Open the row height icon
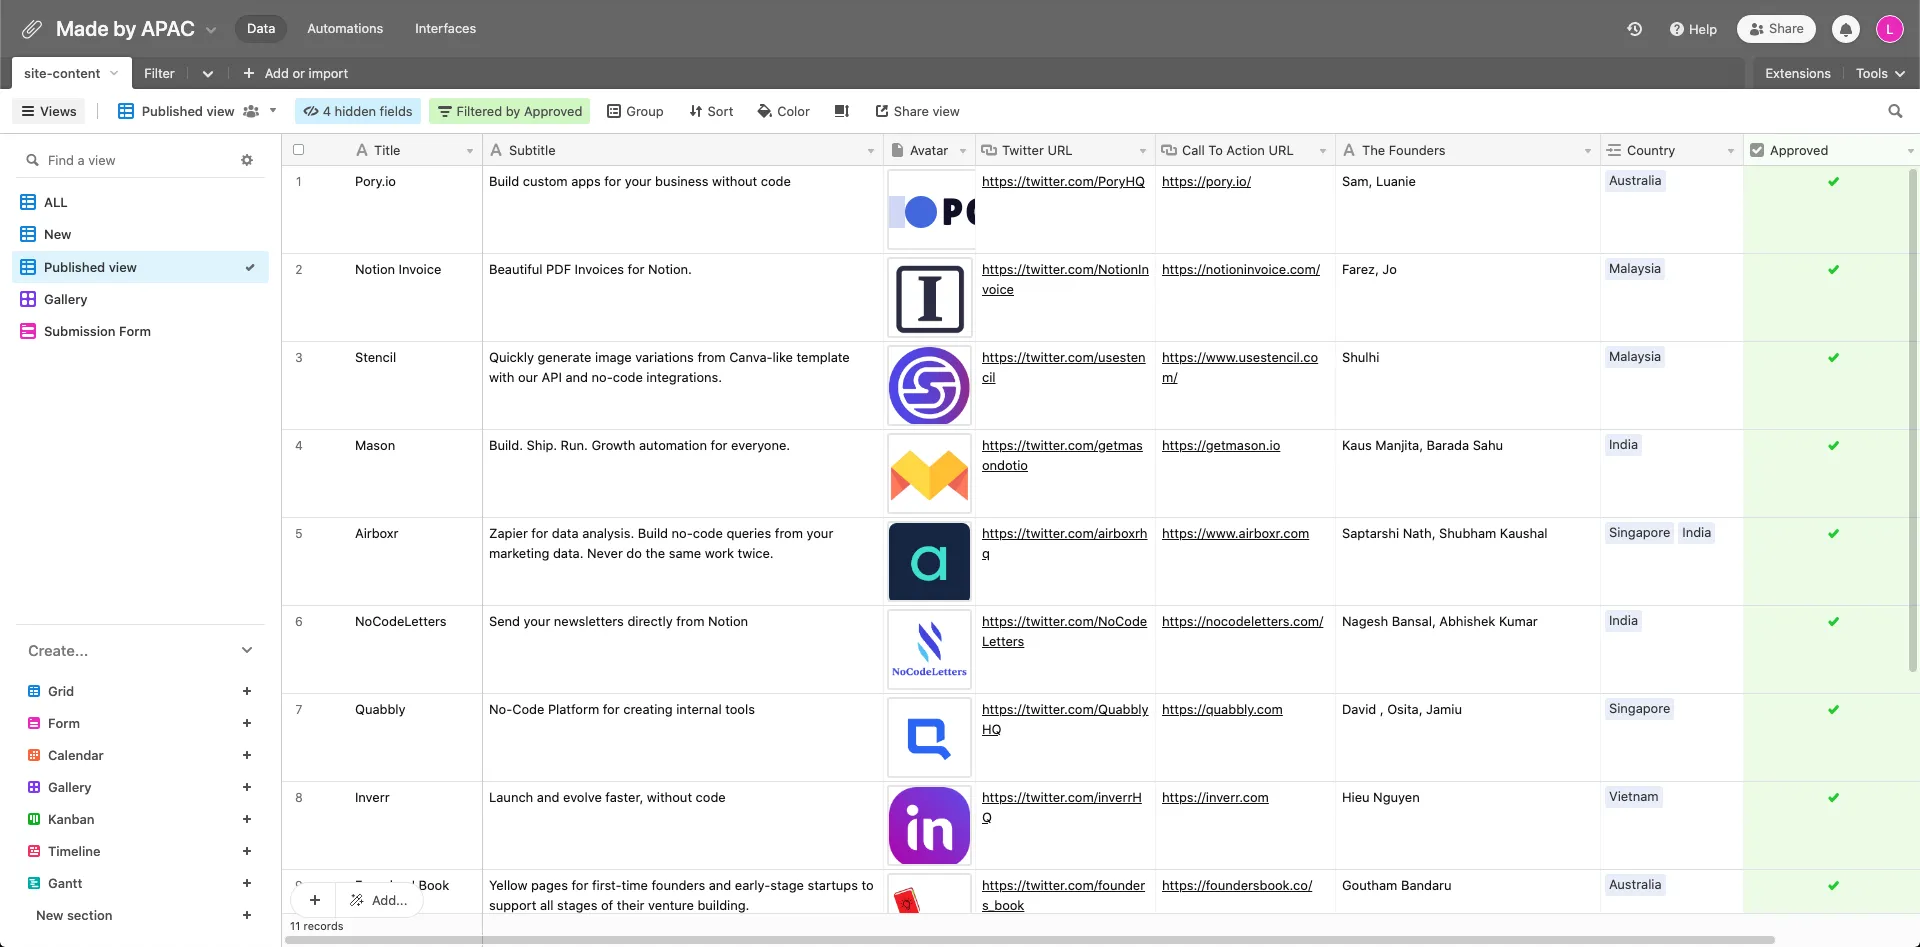Image resolution: width=1920 pixels, height=947 pixels. point(842,111)
